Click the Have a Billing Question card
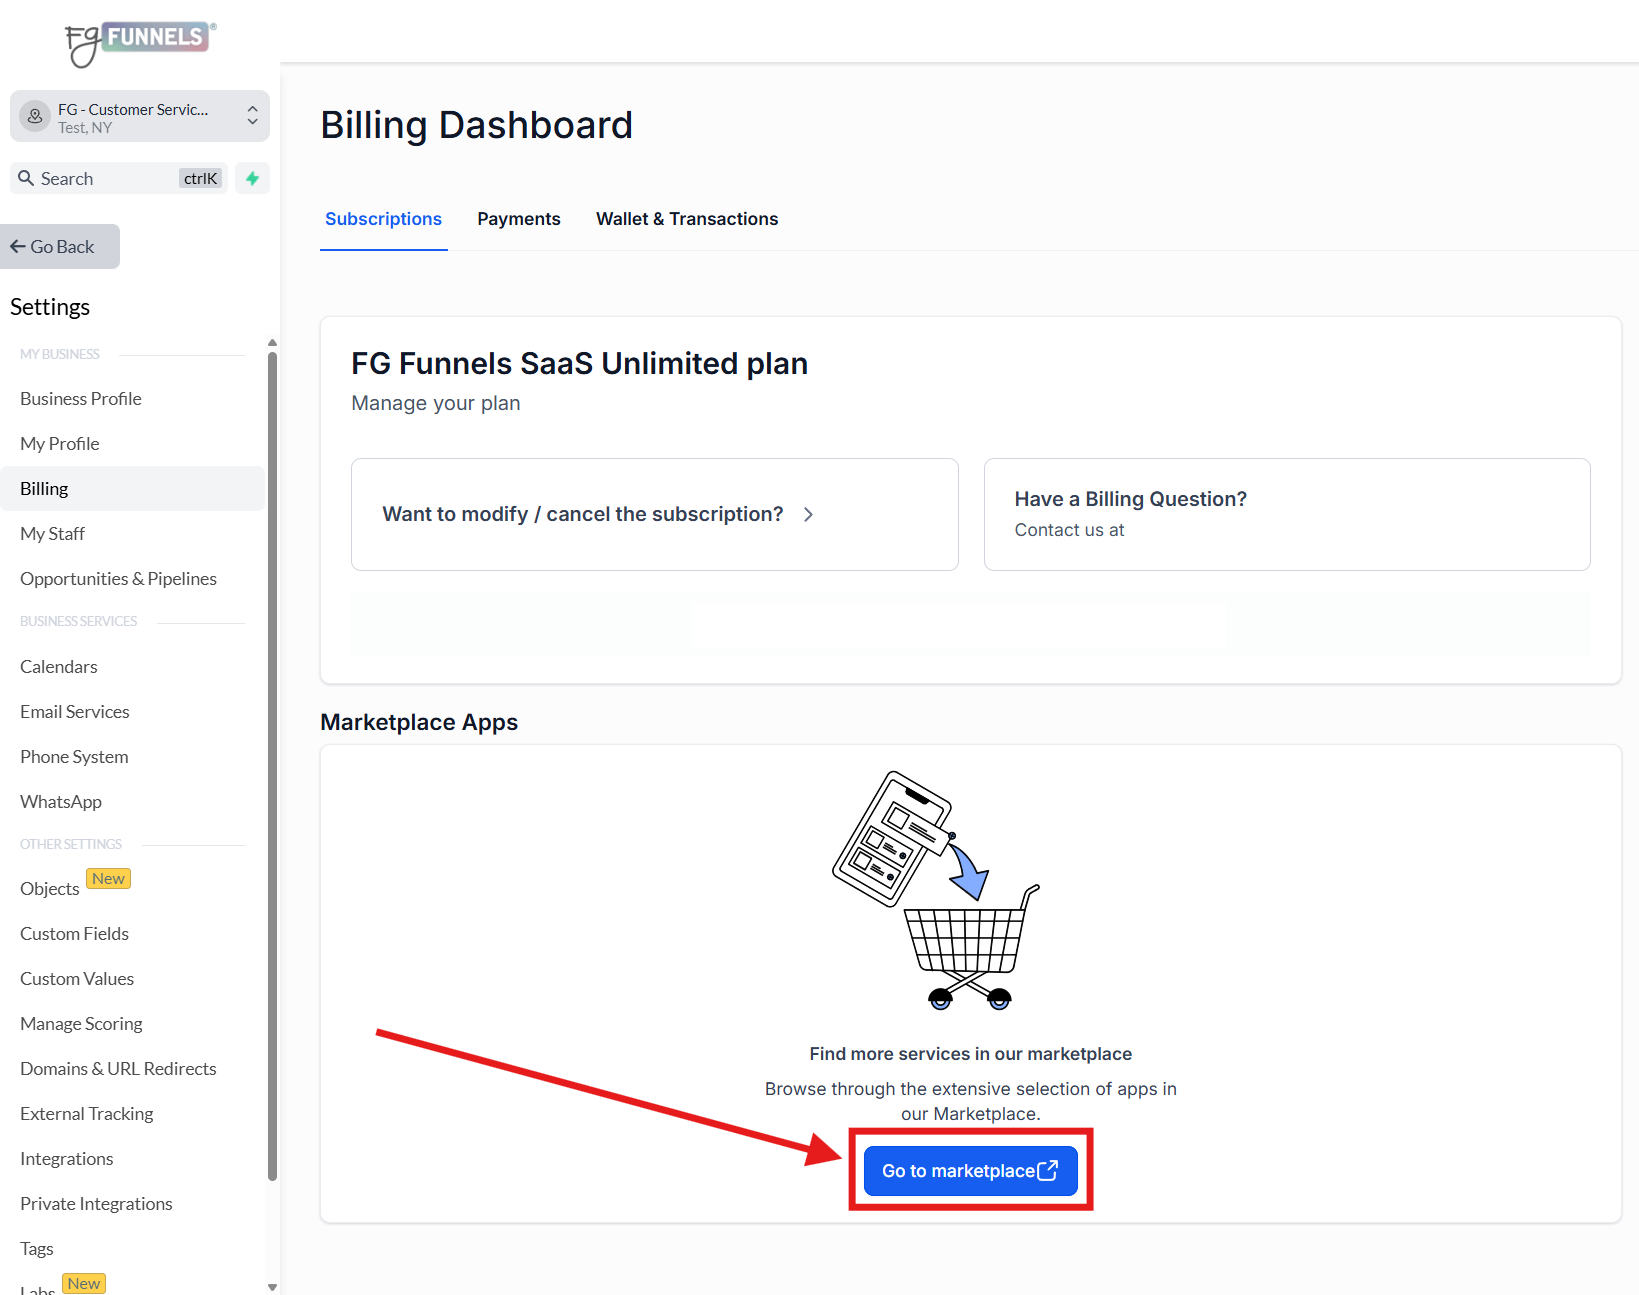This screenshot has width=1639, height=1295. tap(1287, 514)
